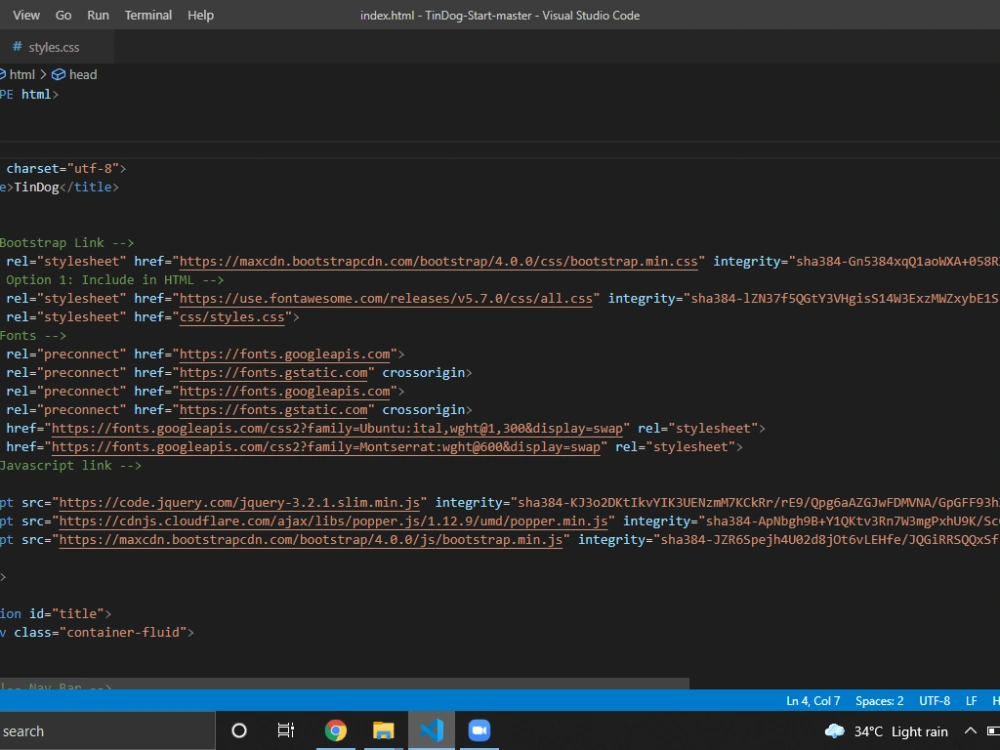Screen dimensions: 1000x750
Task: Change end of line sequence LF
Action: point(971,701)
